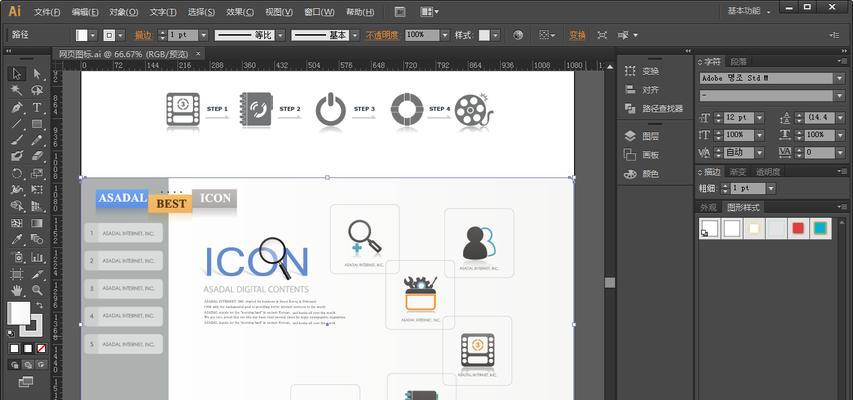
Task: Select the Symbol Sprayer tool
Action: pyautogui.click(x=17, y=257)
